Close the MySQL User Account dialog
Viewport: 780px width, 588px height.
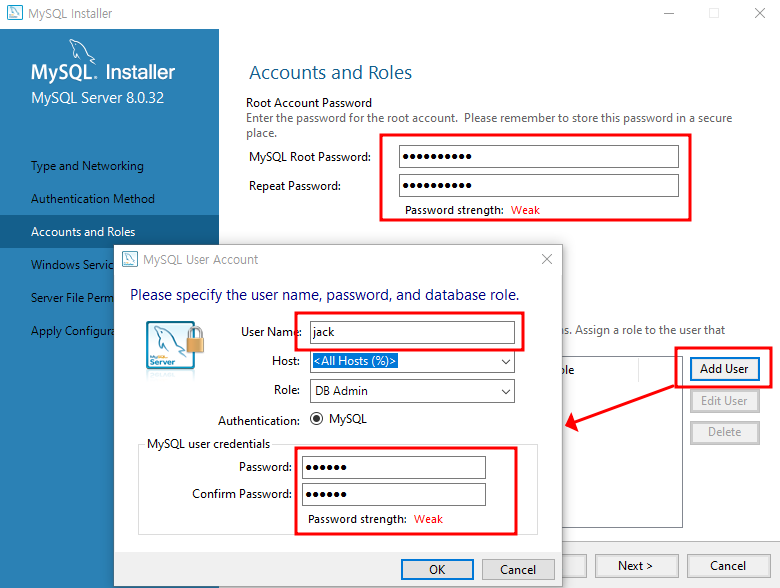[547, 259]
